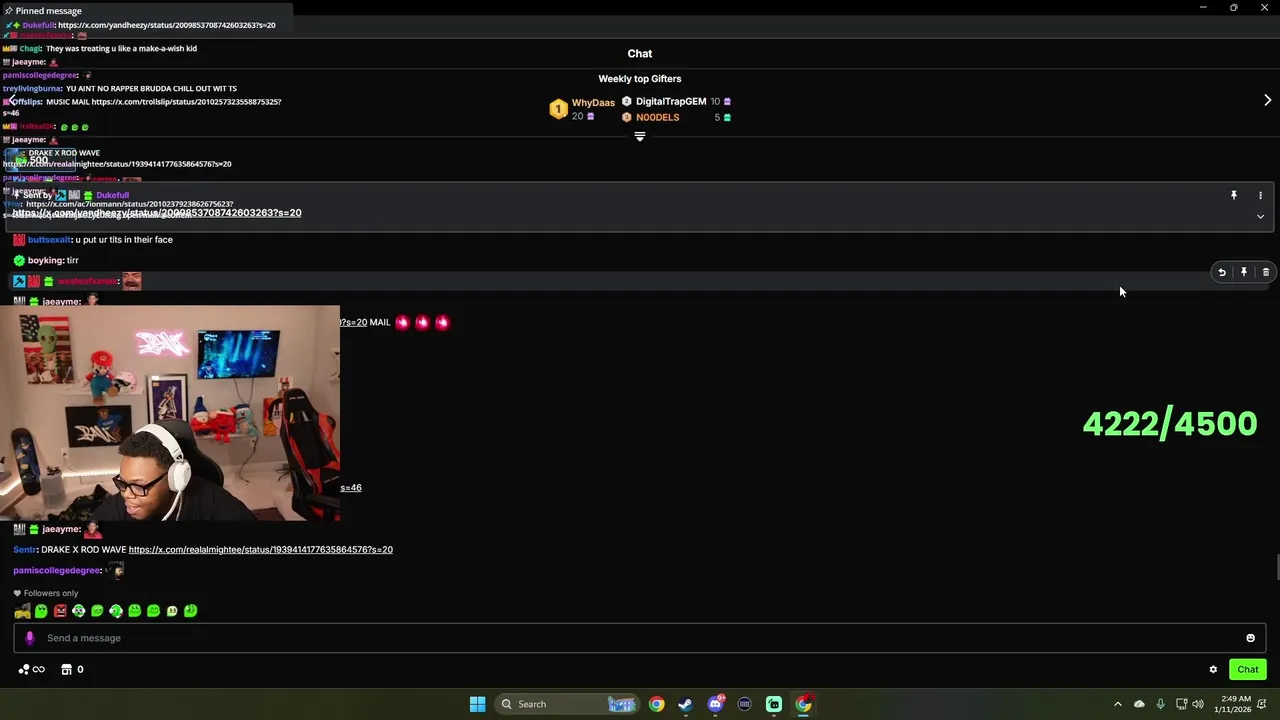This screenshot has width=1280, height=720.
Task: Click the green Chat send button
Action: coord(1248,670)
